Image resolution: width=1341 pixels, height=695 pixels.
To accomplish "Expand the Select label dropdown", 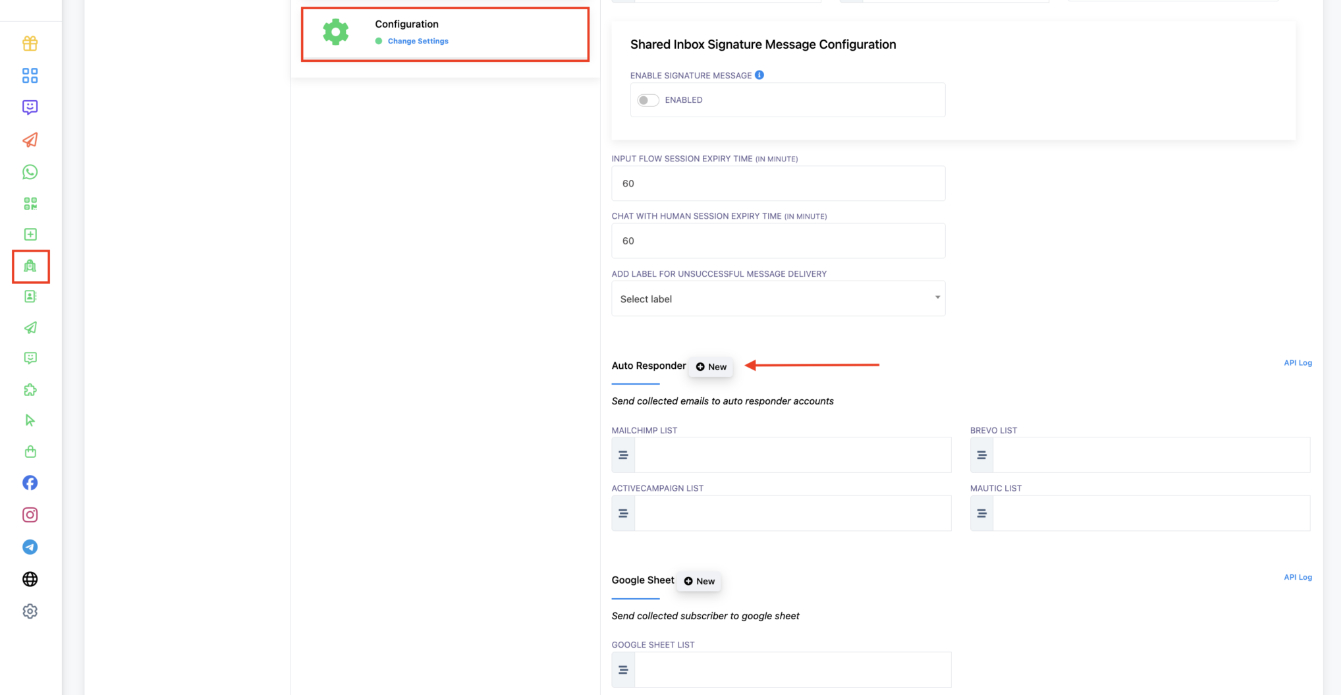I will point(778,299).
